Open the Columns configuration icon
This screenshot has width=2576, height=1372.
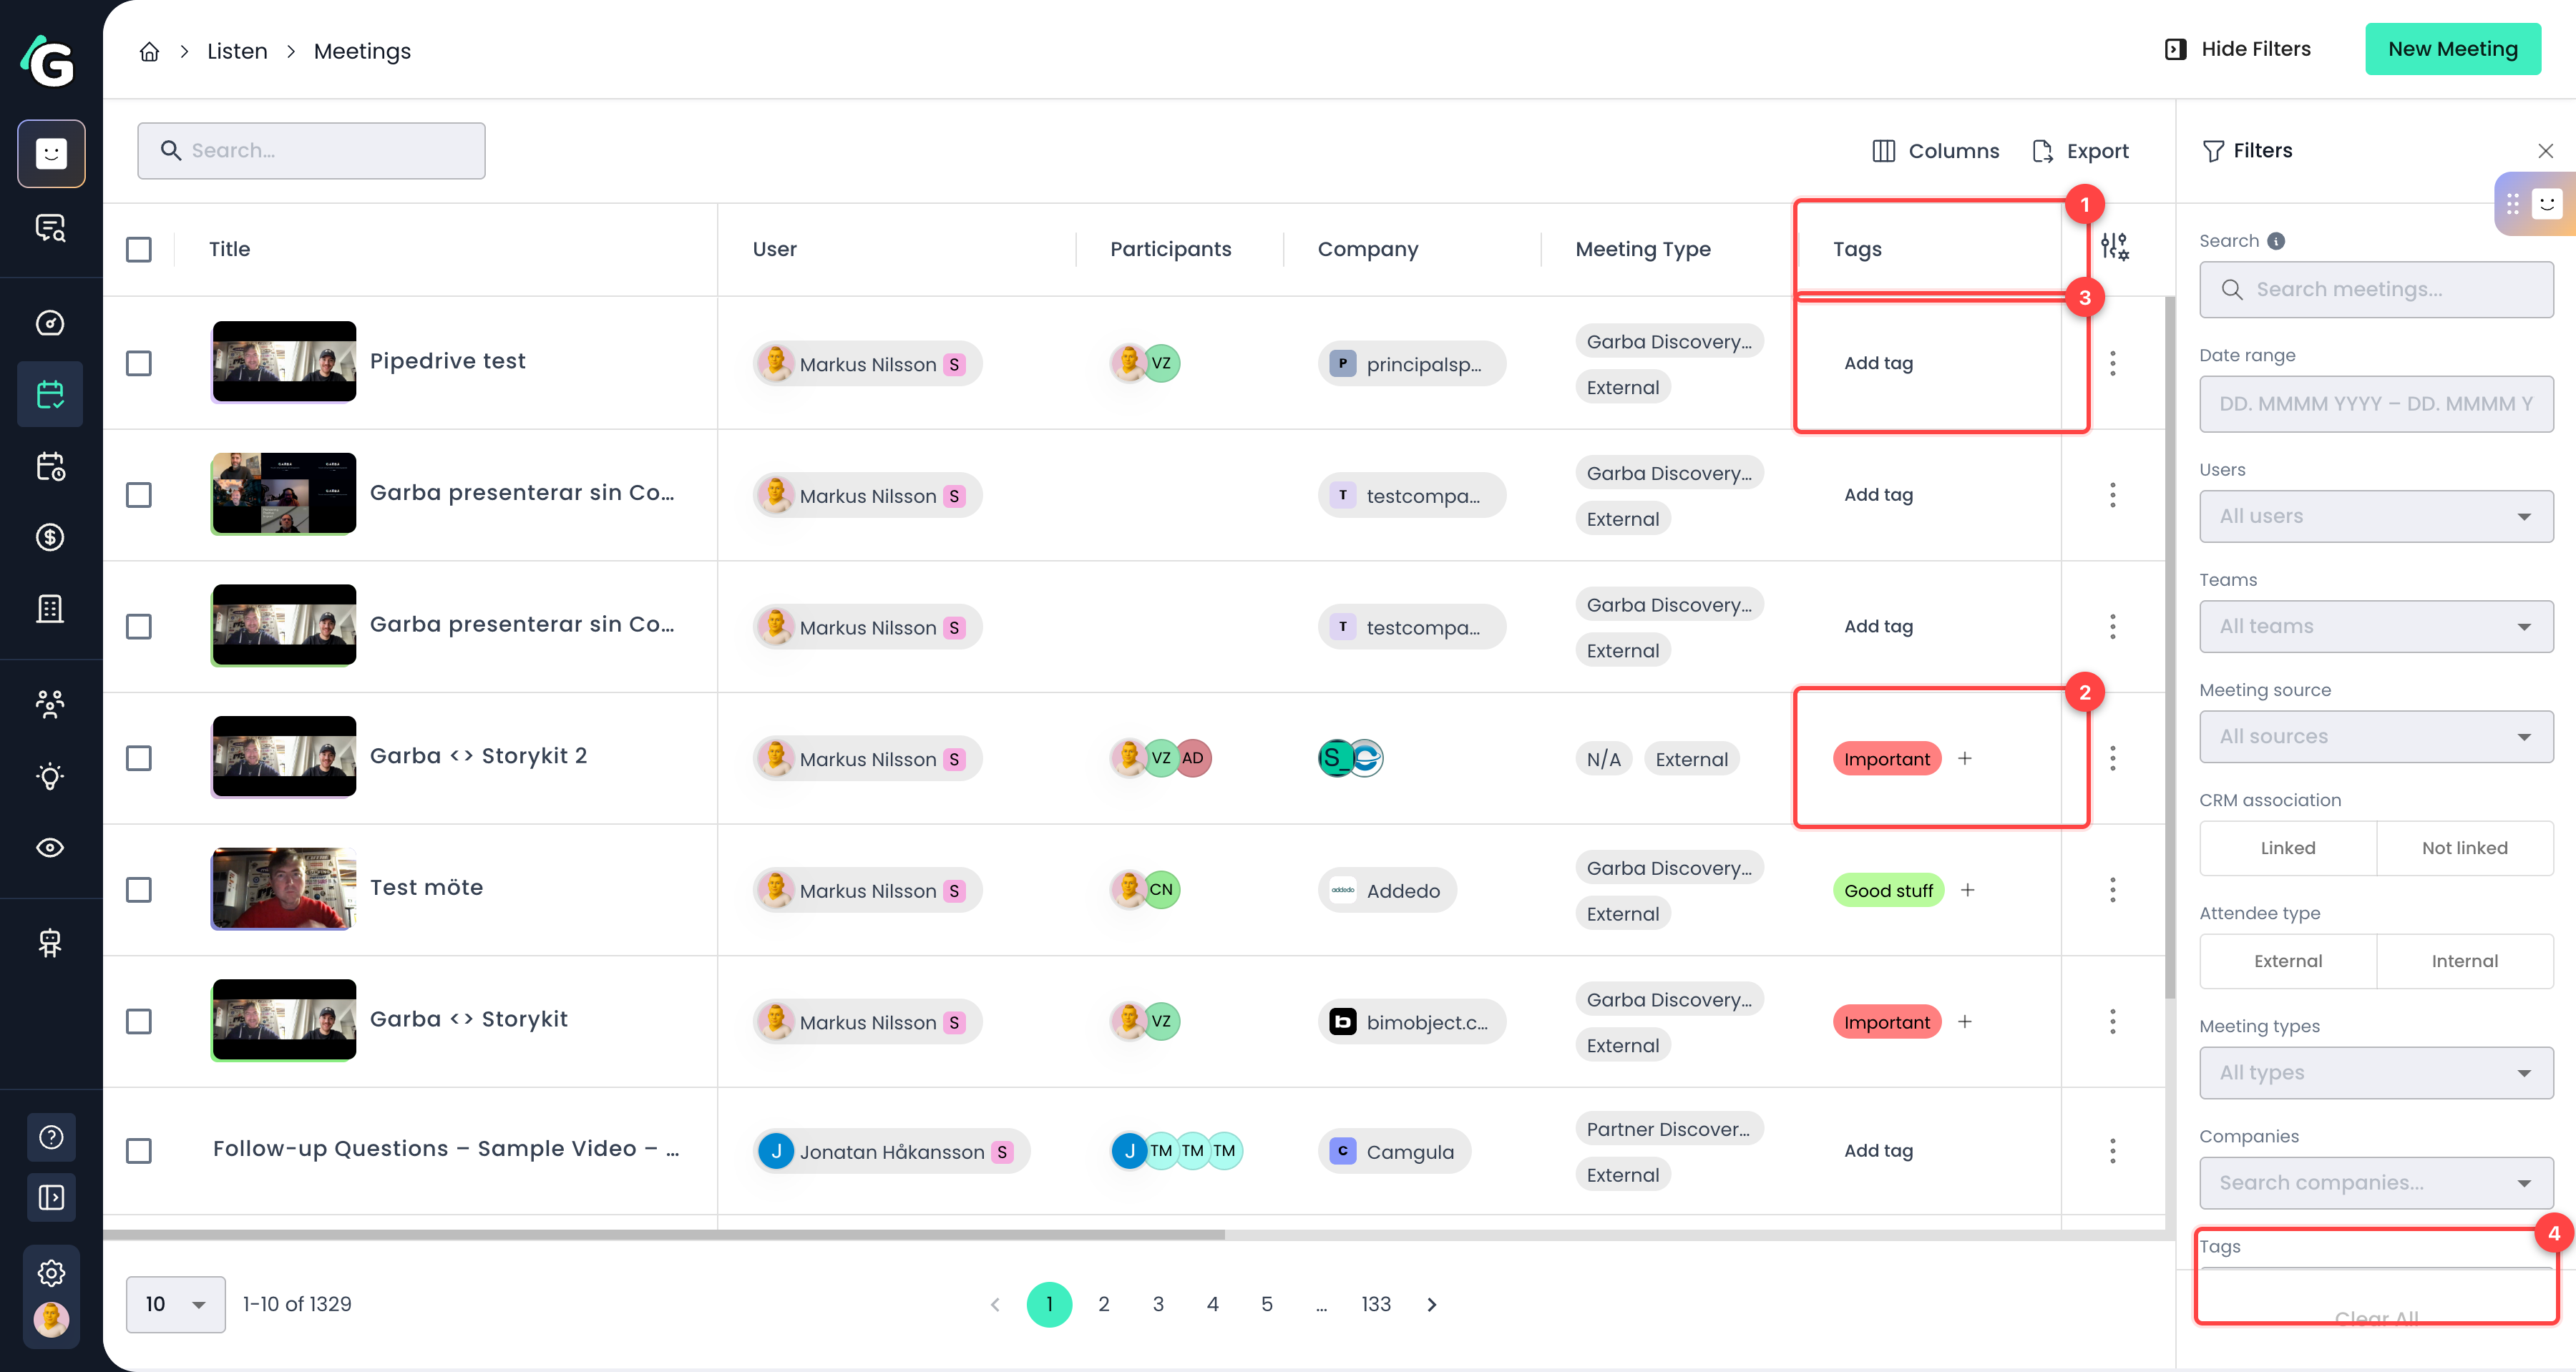pyautogui.click(x=1884, y=150)
